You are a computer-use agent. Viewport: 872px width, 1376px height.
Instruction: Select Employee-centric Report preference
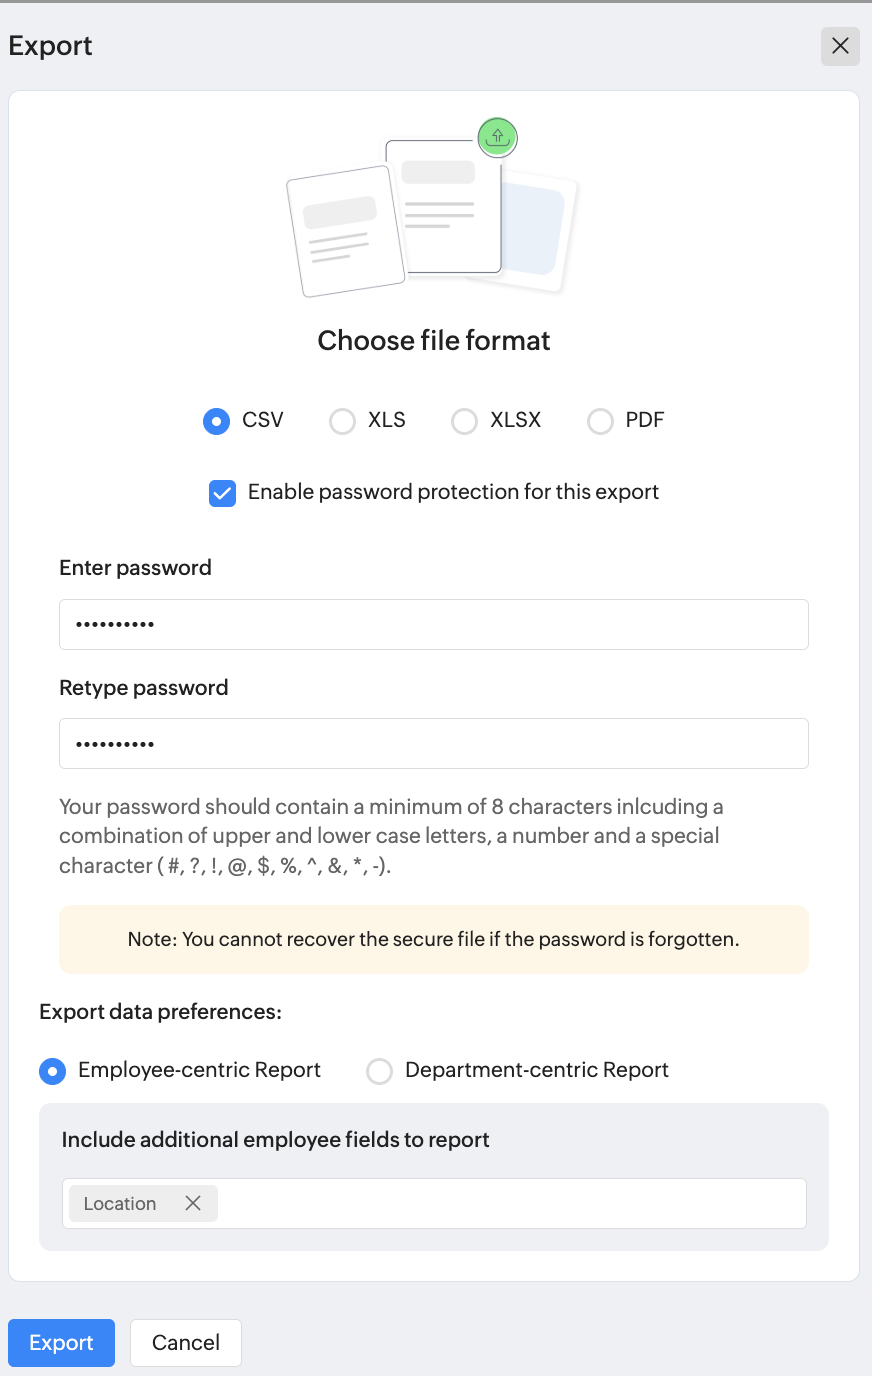tap(52, 1071)
